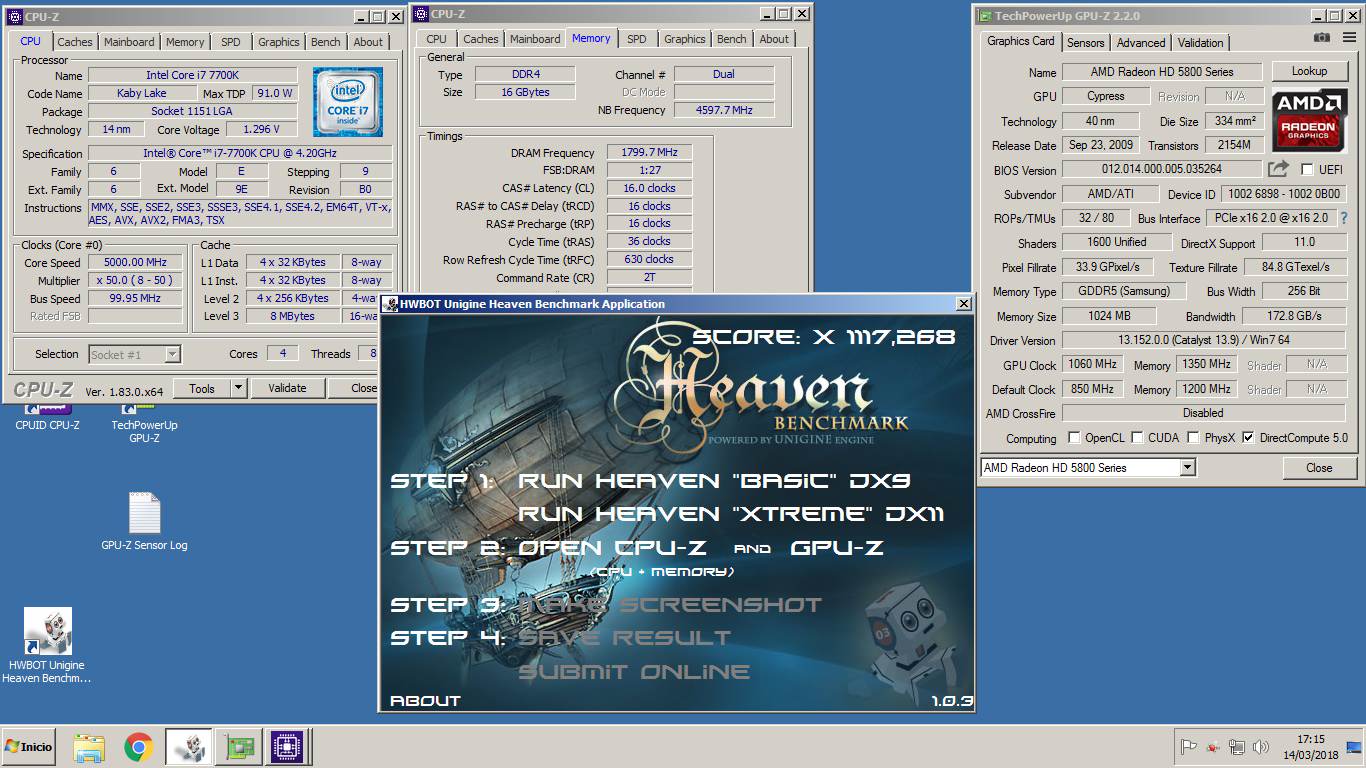
Task: Open the Sensors tab in GPU-Z
Action: (1085, 43)
